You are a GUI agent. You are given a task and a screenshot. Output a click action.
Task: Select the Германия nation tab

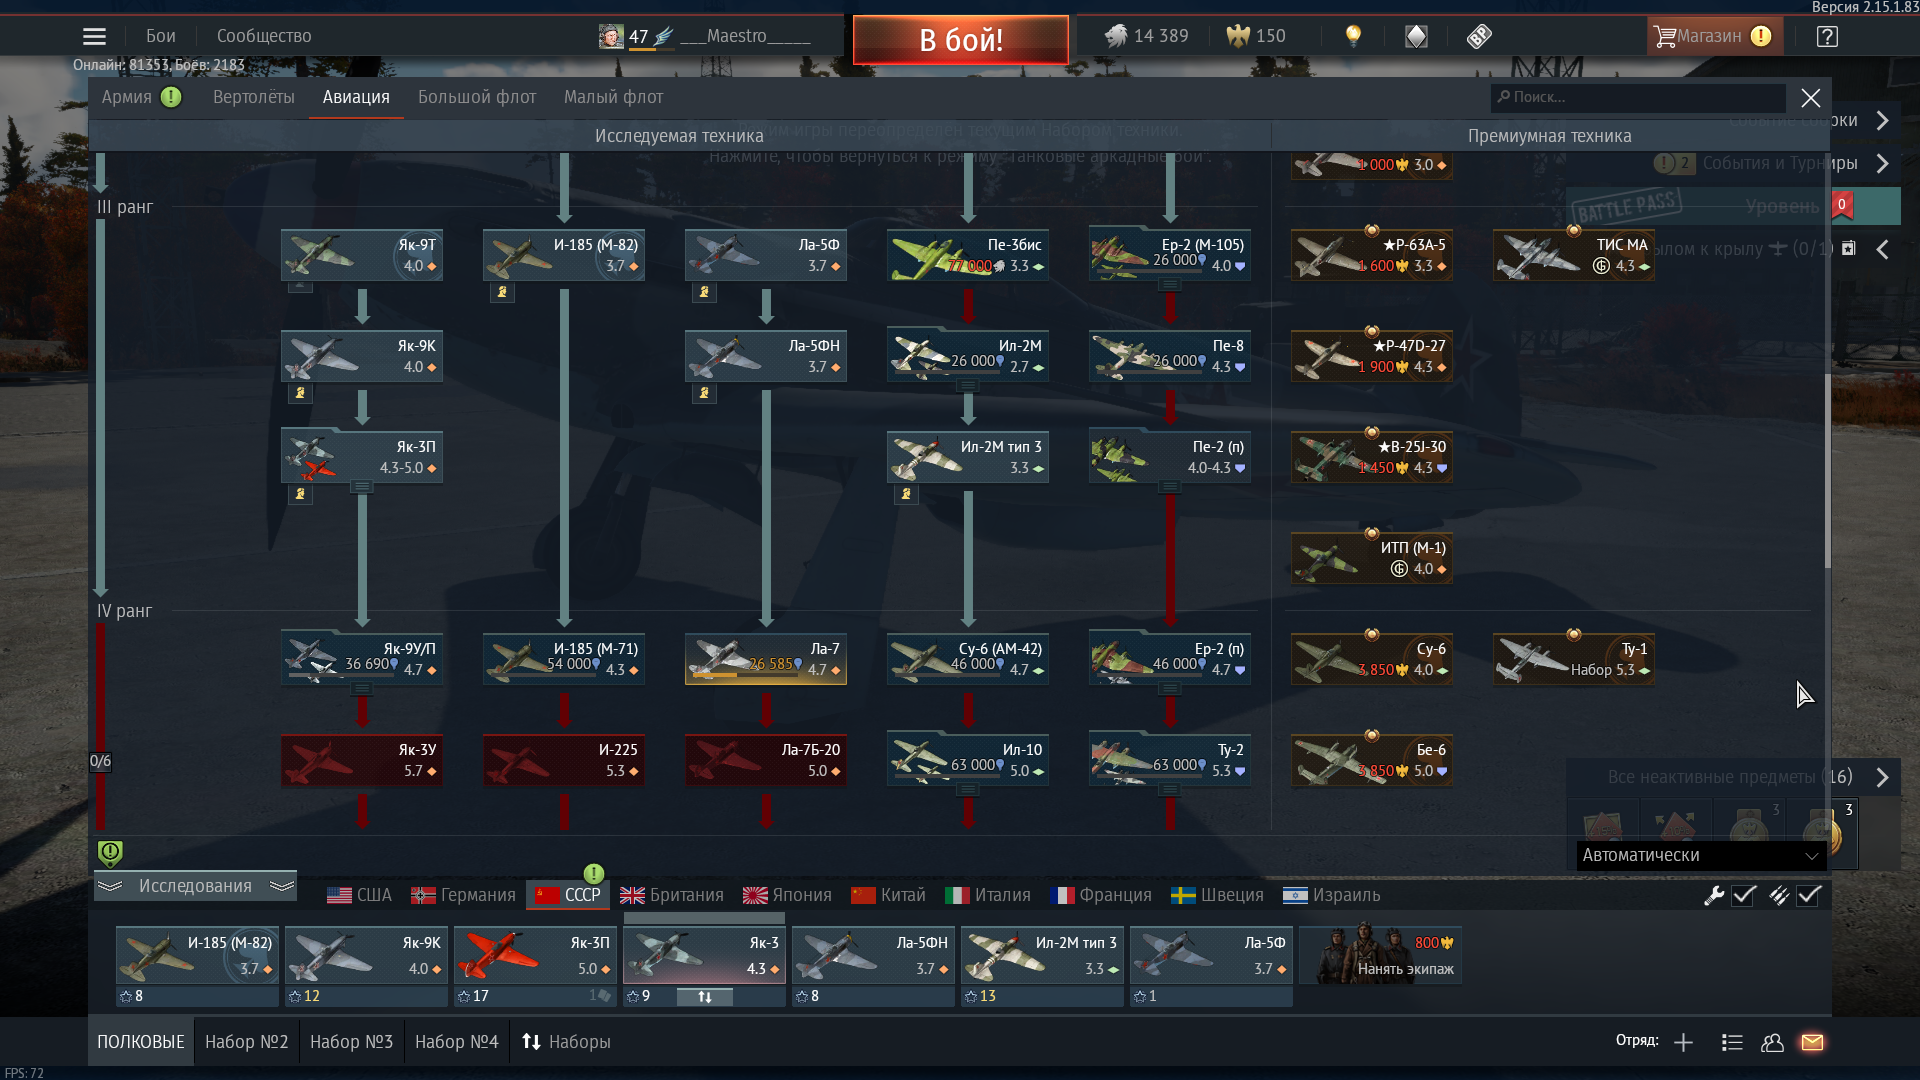[x=464, y=895]
